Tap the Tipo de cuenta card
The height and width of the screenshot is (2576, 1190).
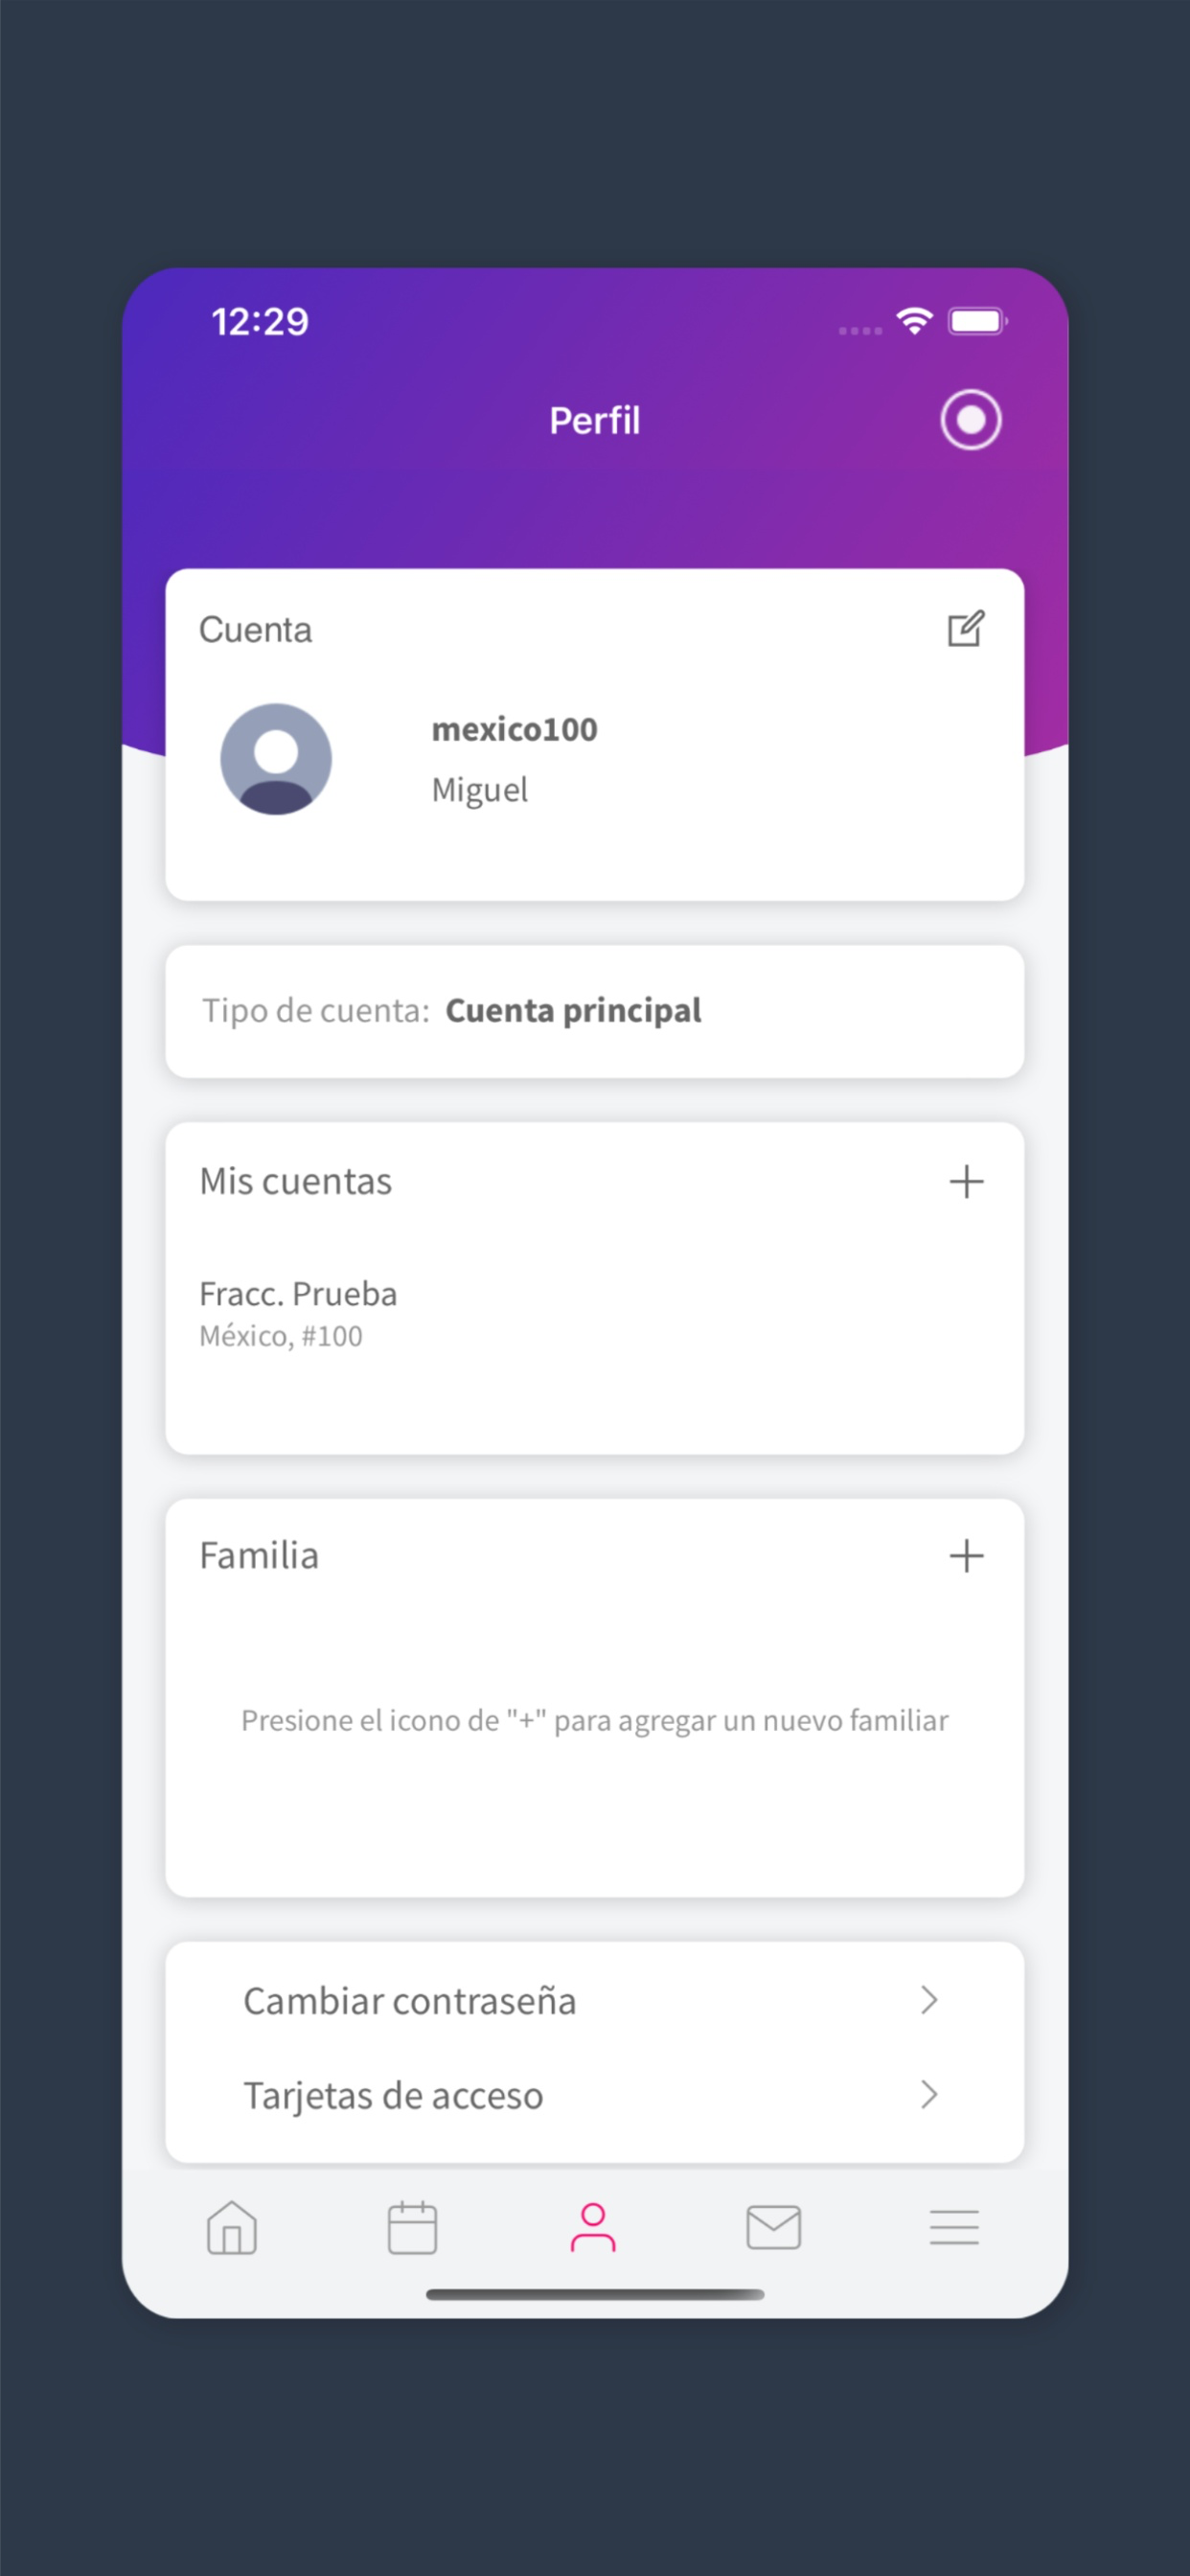tap(595, 1011)
